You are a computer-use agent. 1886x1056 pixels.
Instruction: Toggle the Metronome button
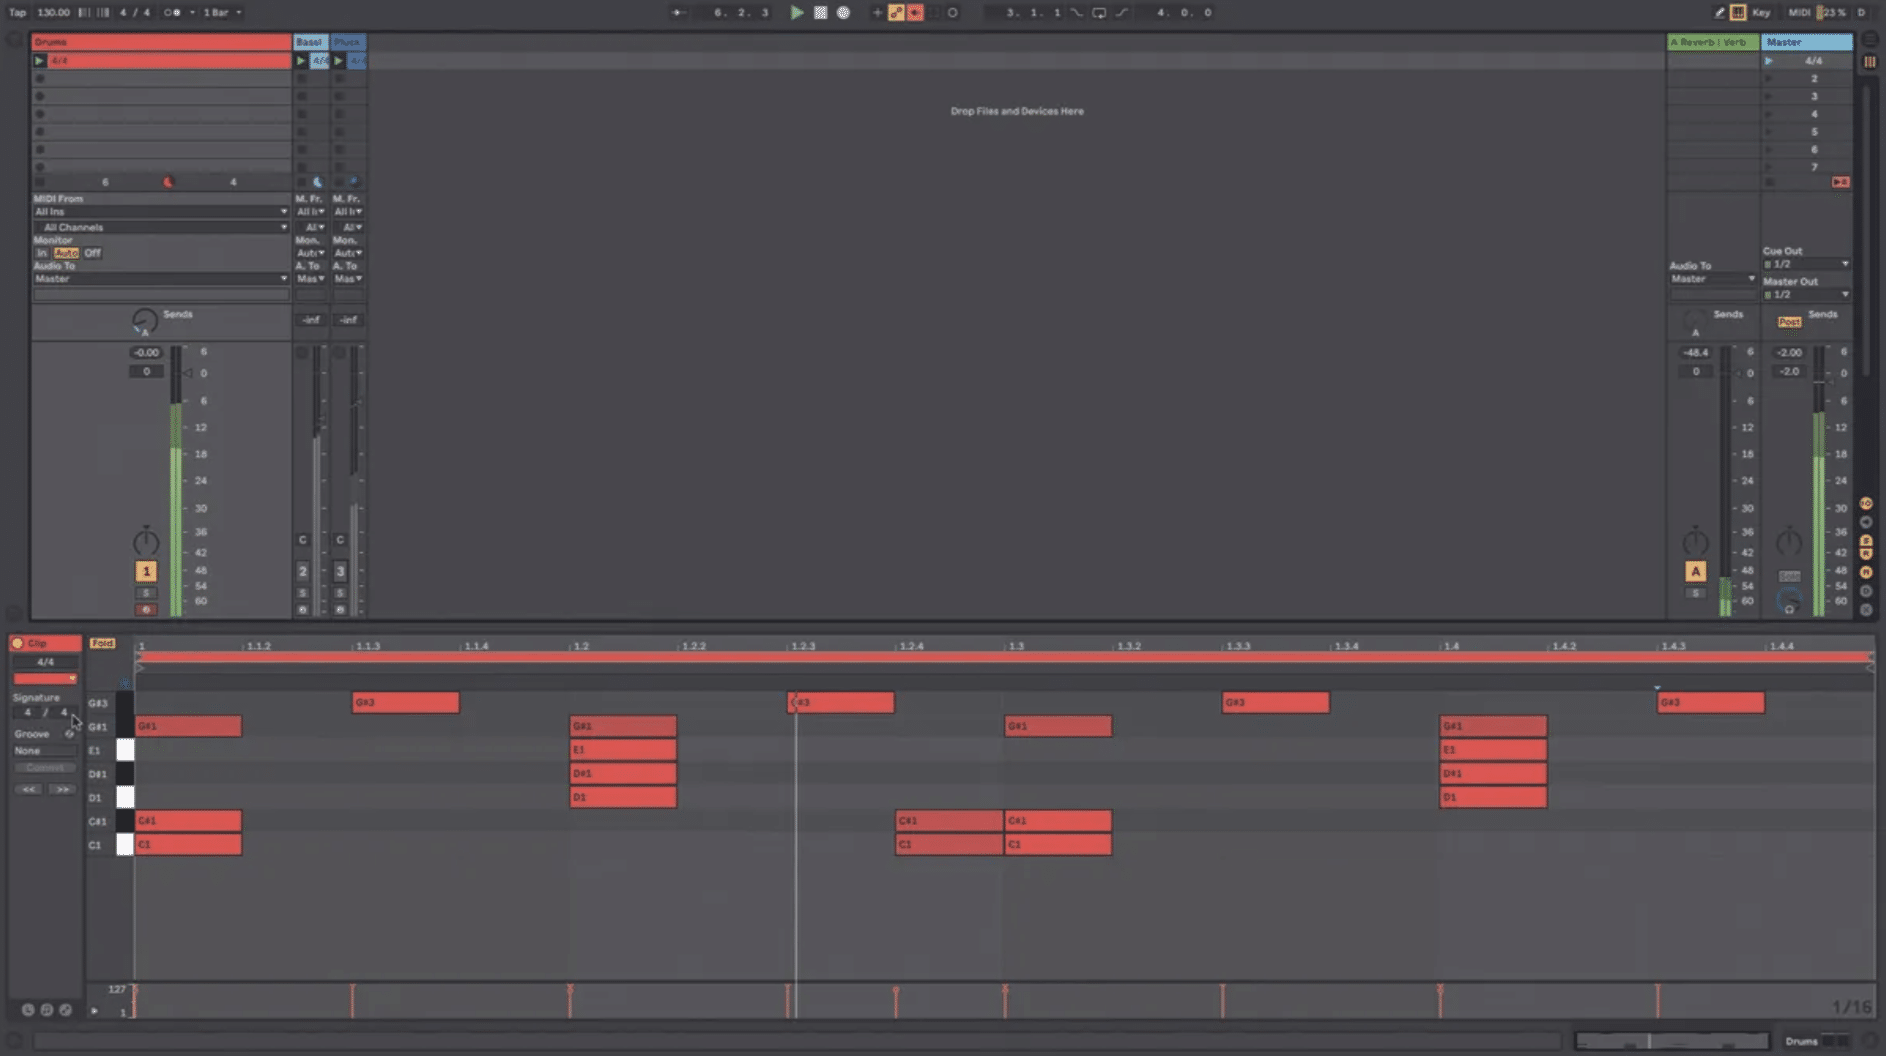click(x=172, y=13)
